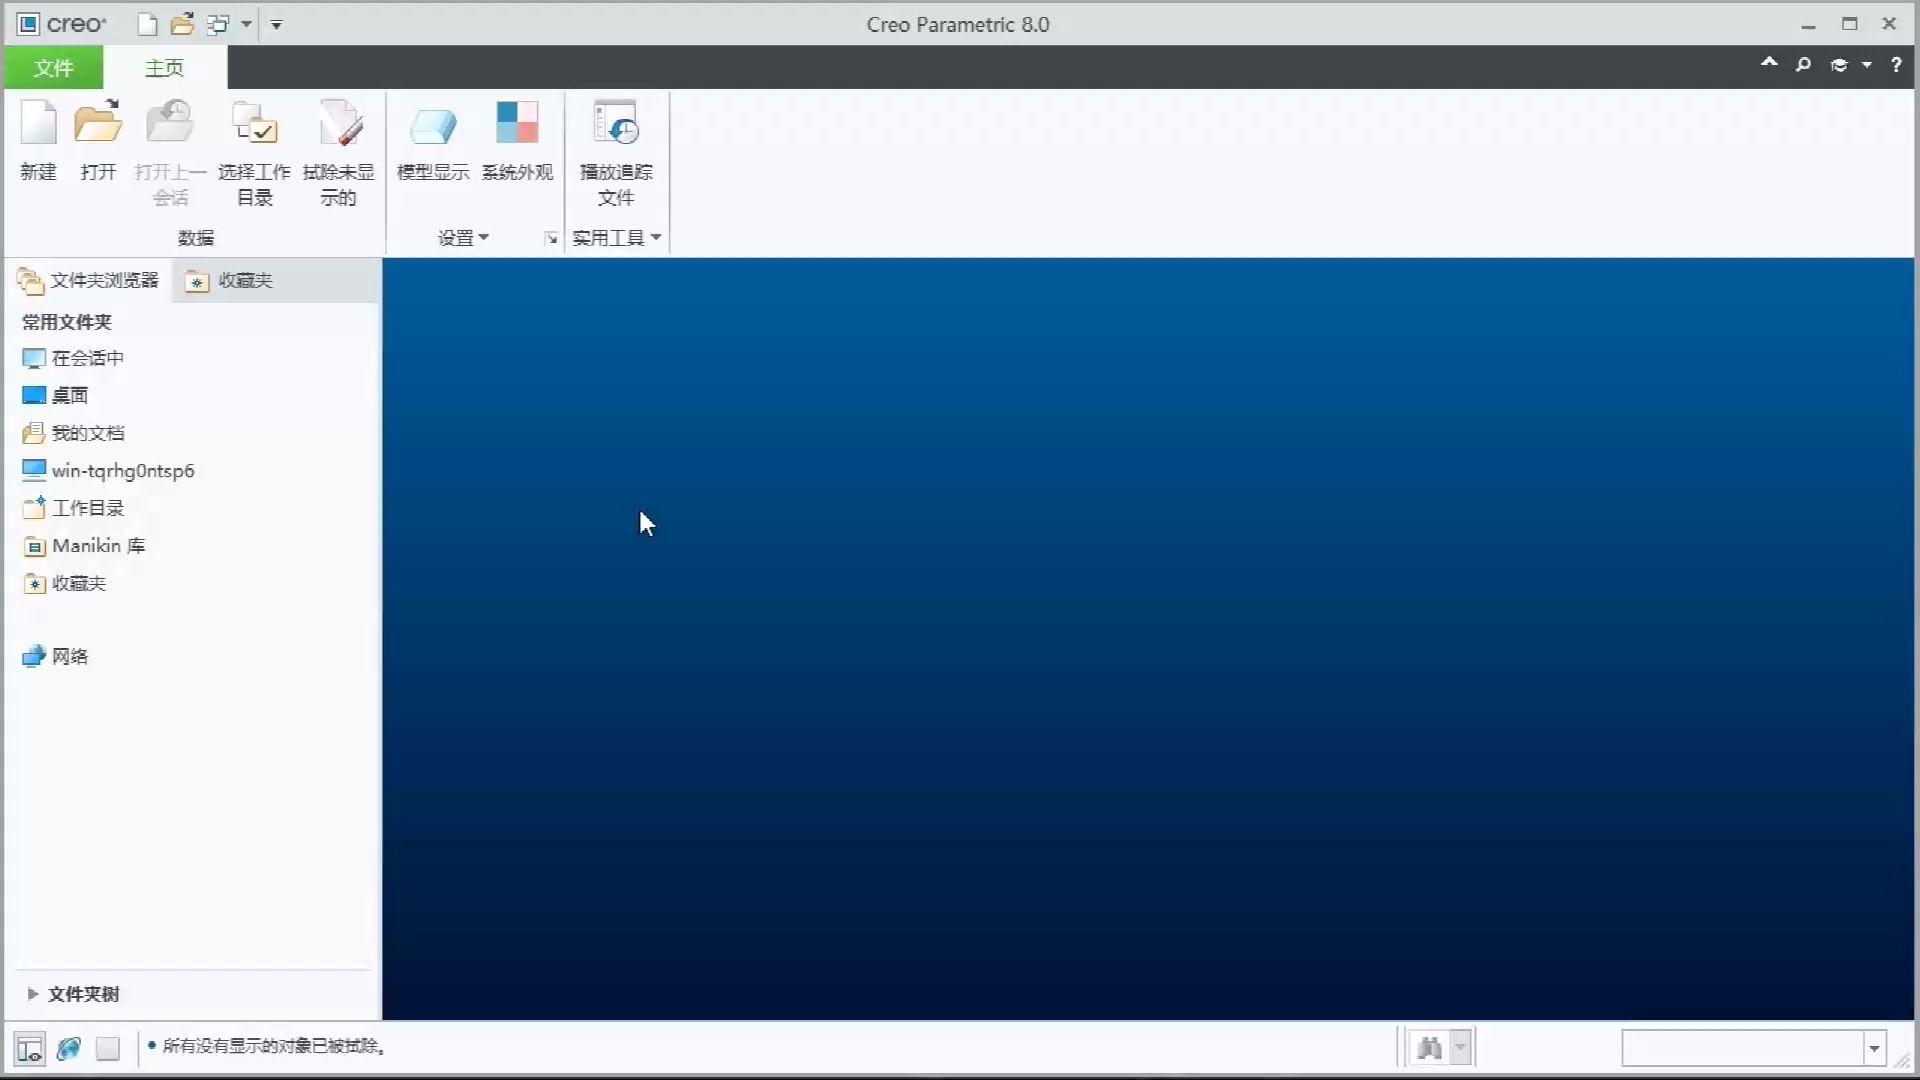
Task: Toggle full screen square button in status bar
Action: (107, 1048)
